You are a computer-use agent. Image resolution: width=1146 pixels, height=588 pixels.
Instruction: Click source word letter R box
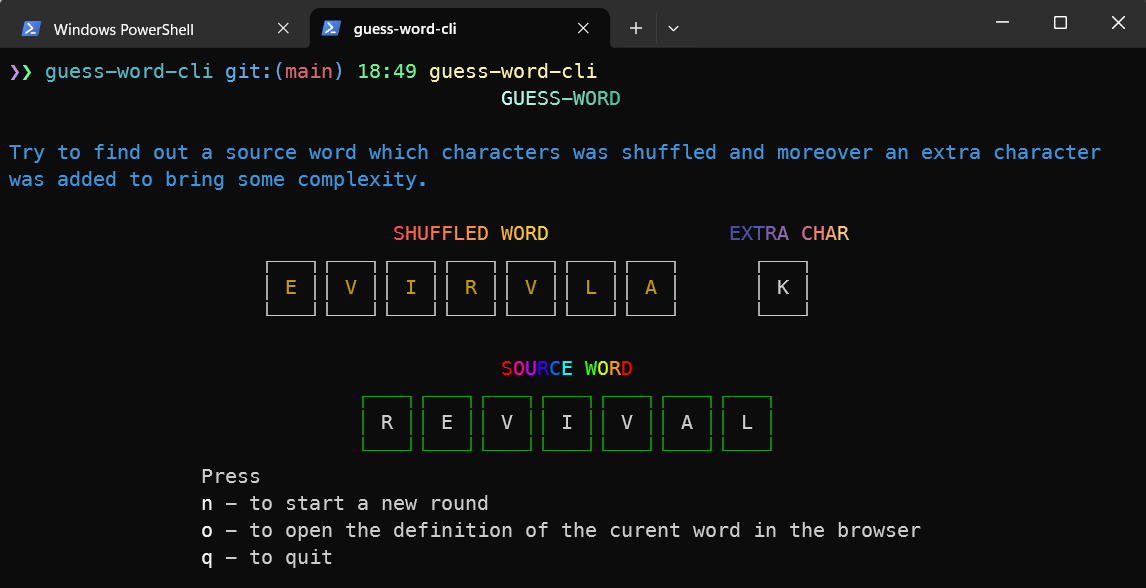[x=387, y=423]
